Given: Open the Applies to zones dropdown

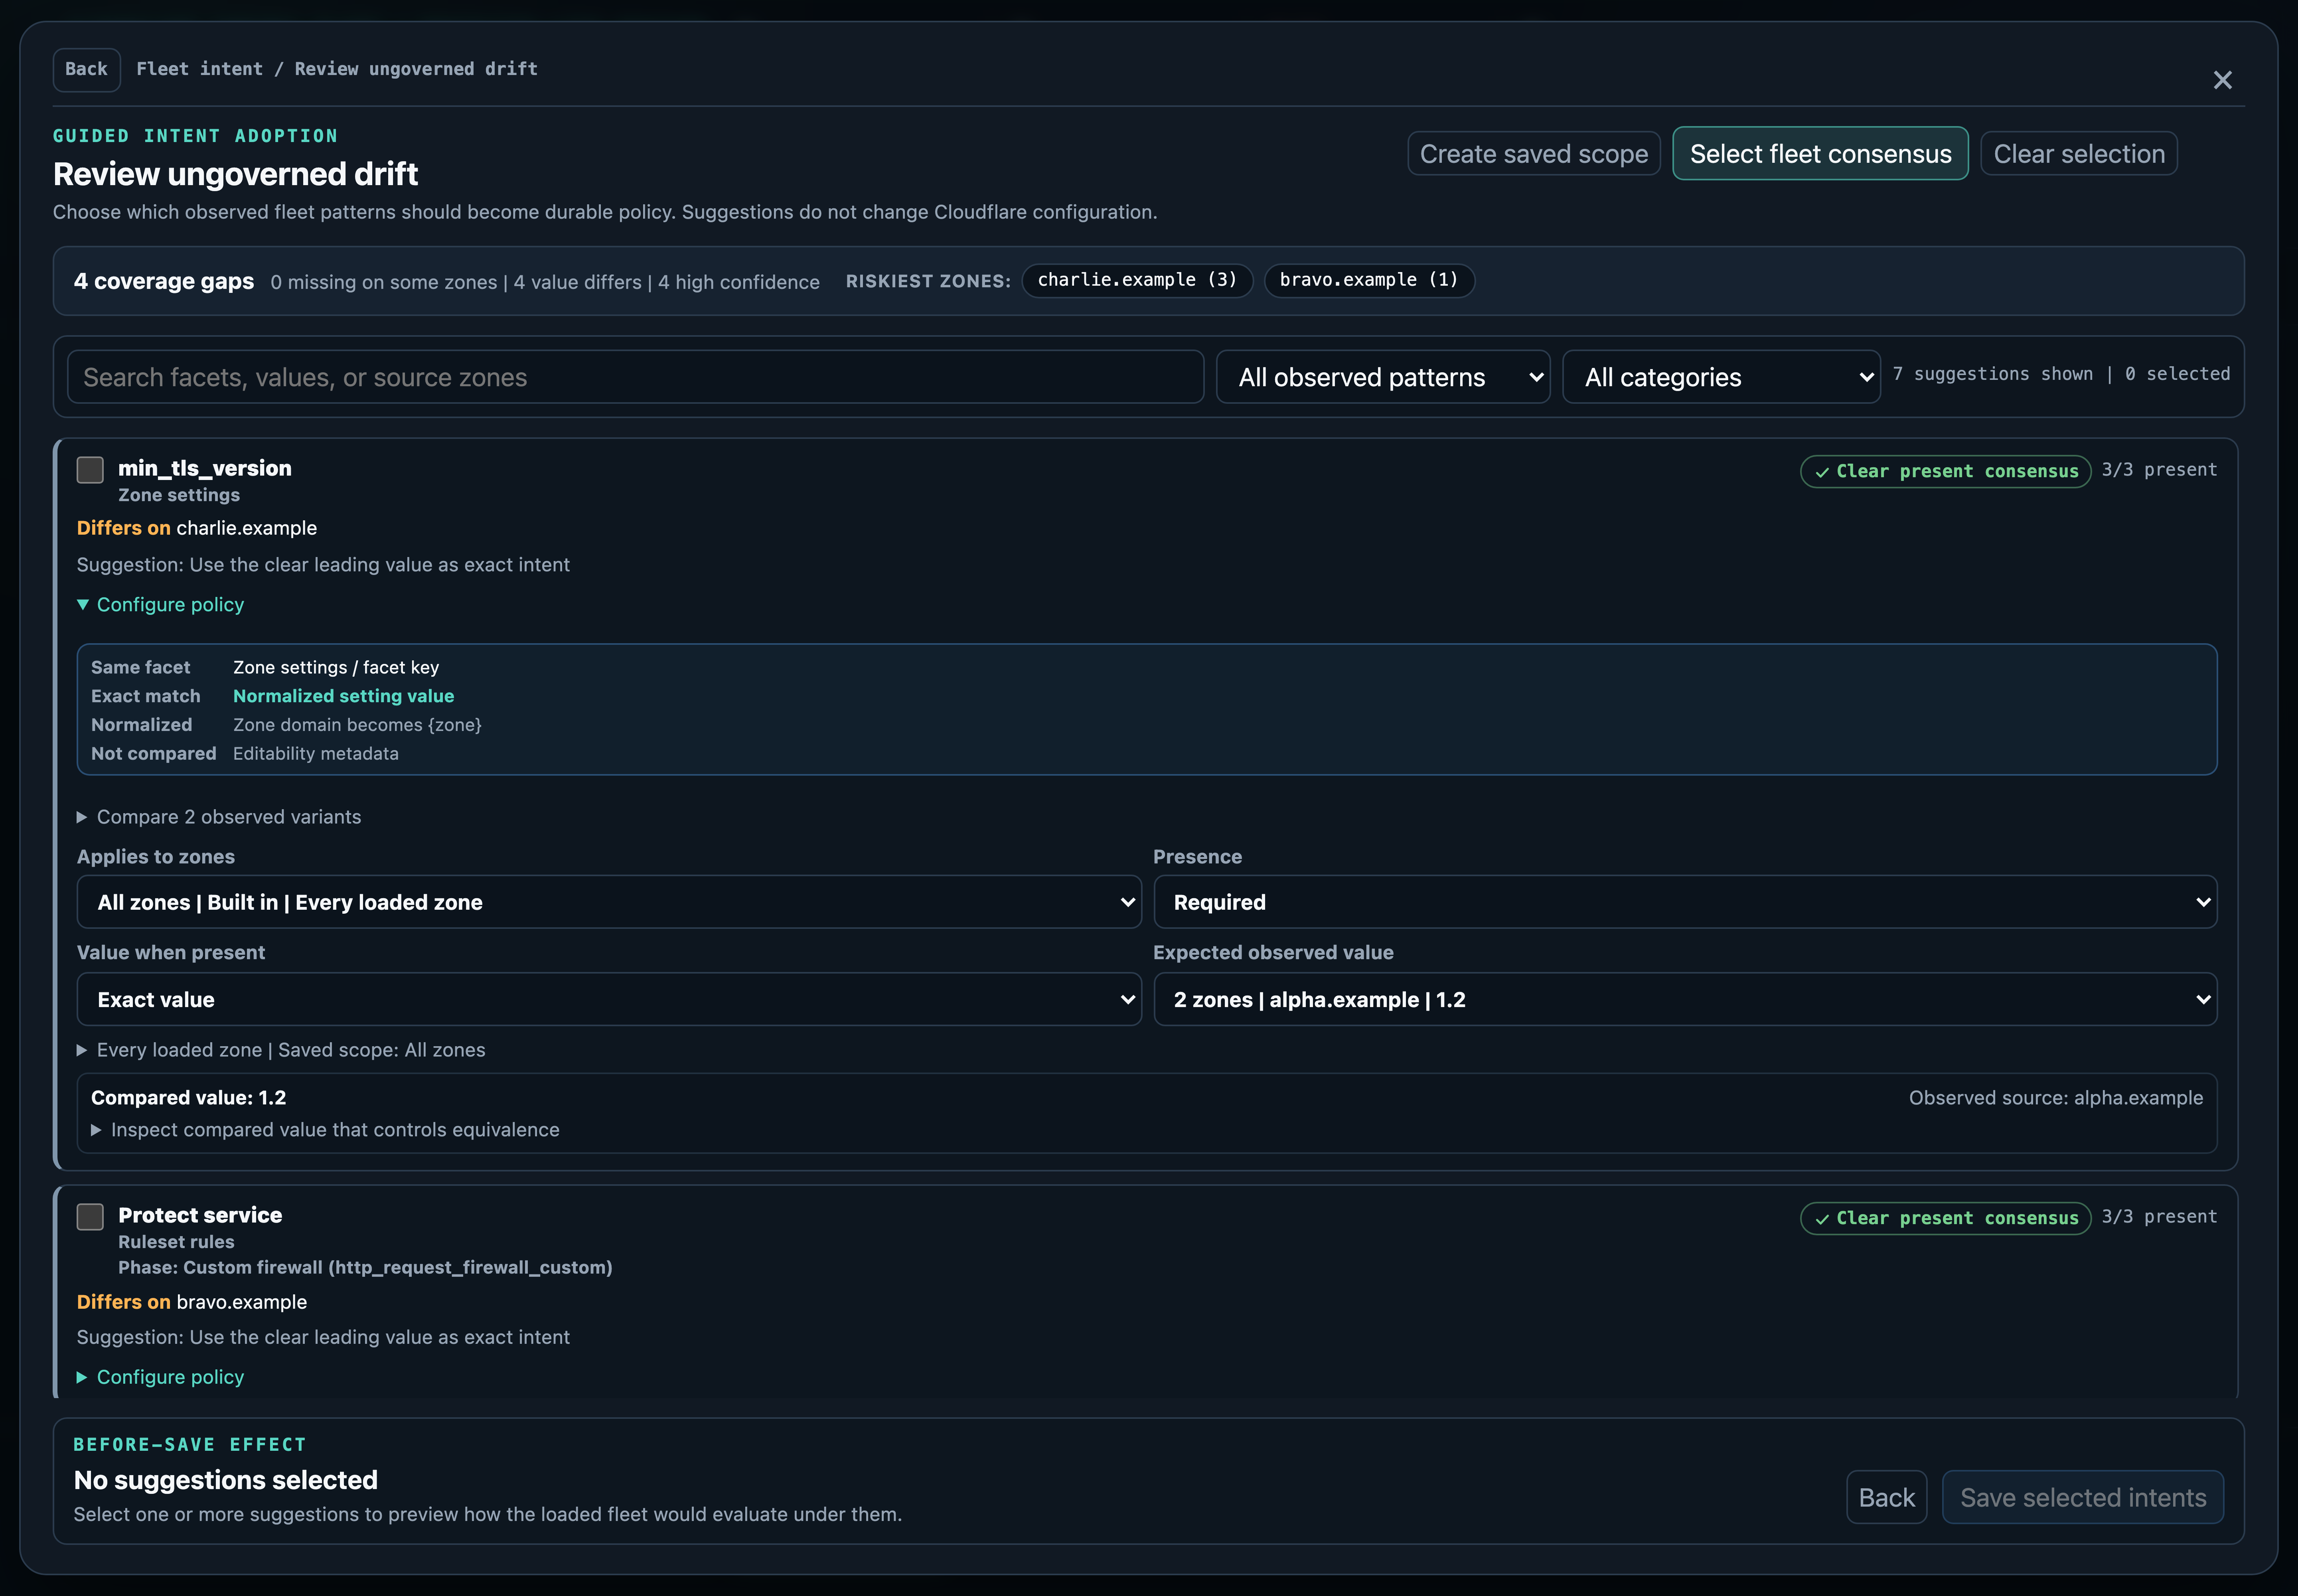Looking at the screenshot, I should [x=609, y=902].
